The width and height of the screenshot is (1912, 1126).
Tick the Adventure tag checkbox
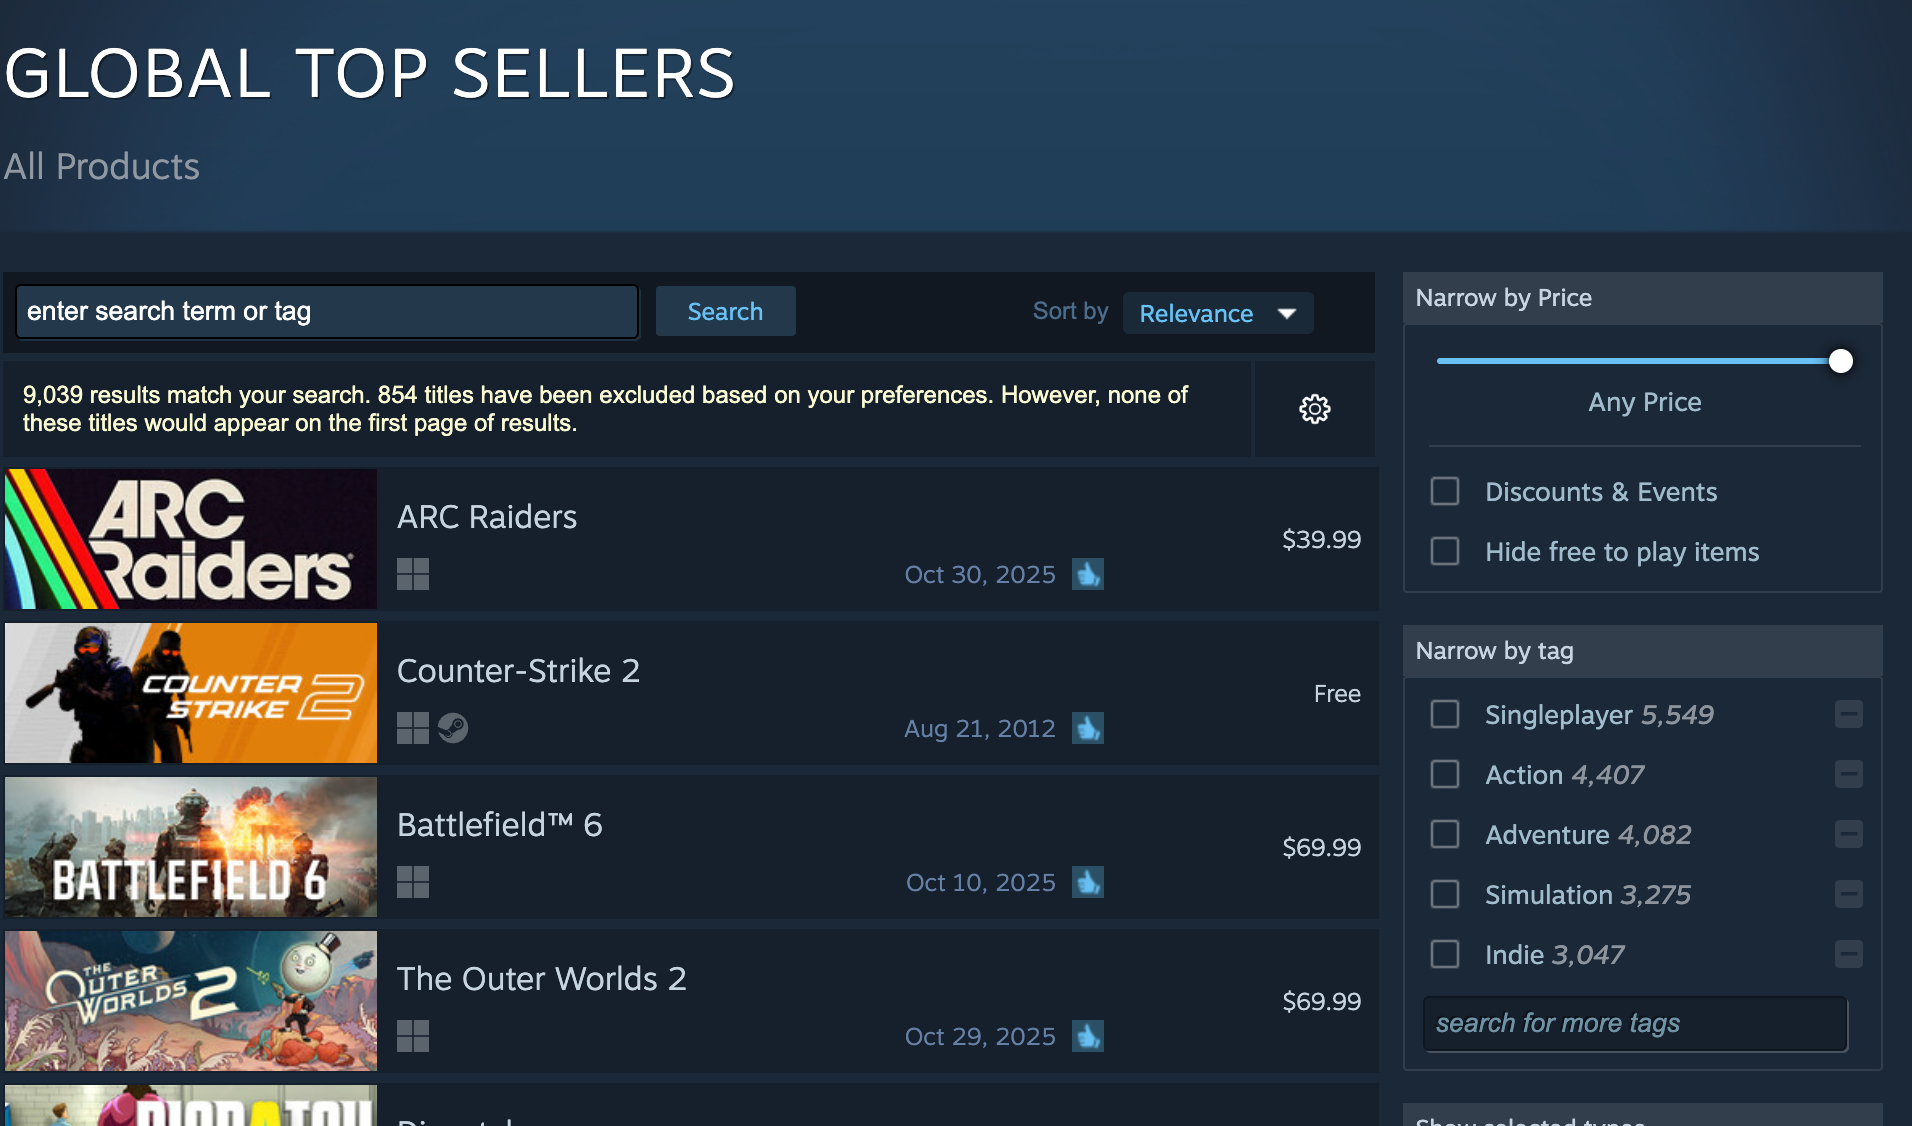1445,834
